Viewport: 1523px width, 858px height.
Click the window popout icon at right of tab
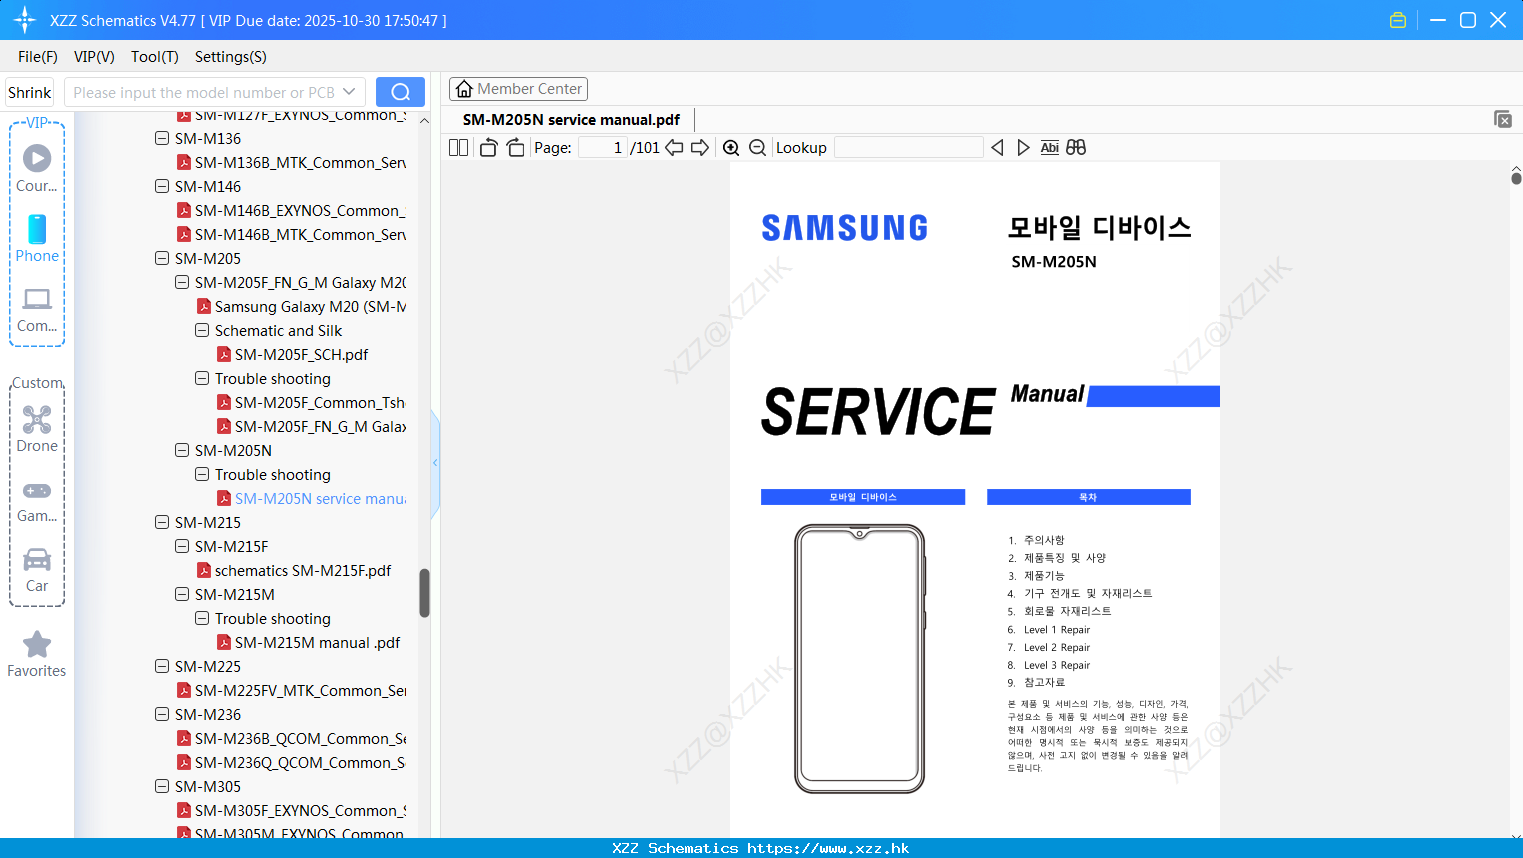point(1503,119)
